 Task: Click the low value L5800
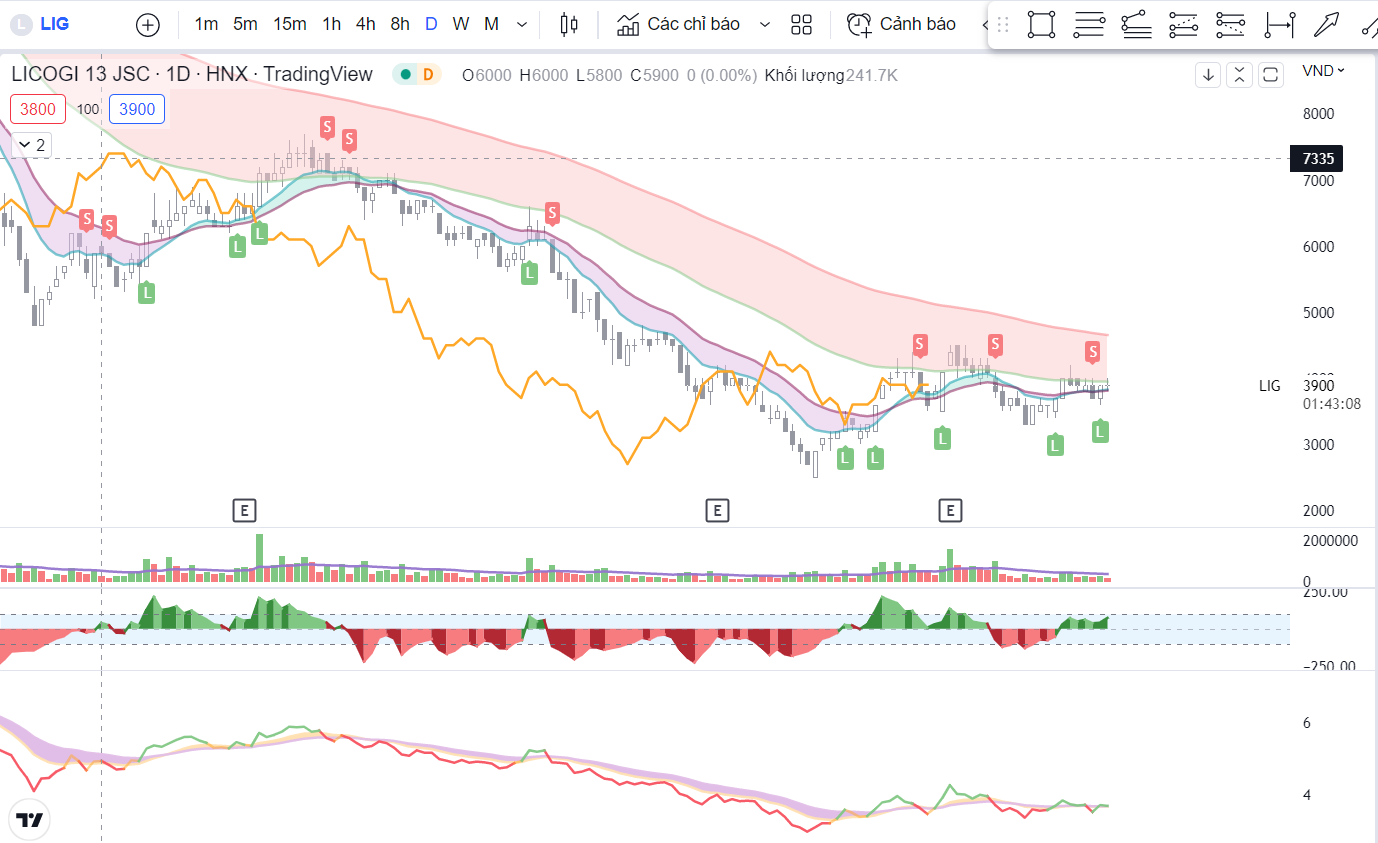(x=598, y=75)
